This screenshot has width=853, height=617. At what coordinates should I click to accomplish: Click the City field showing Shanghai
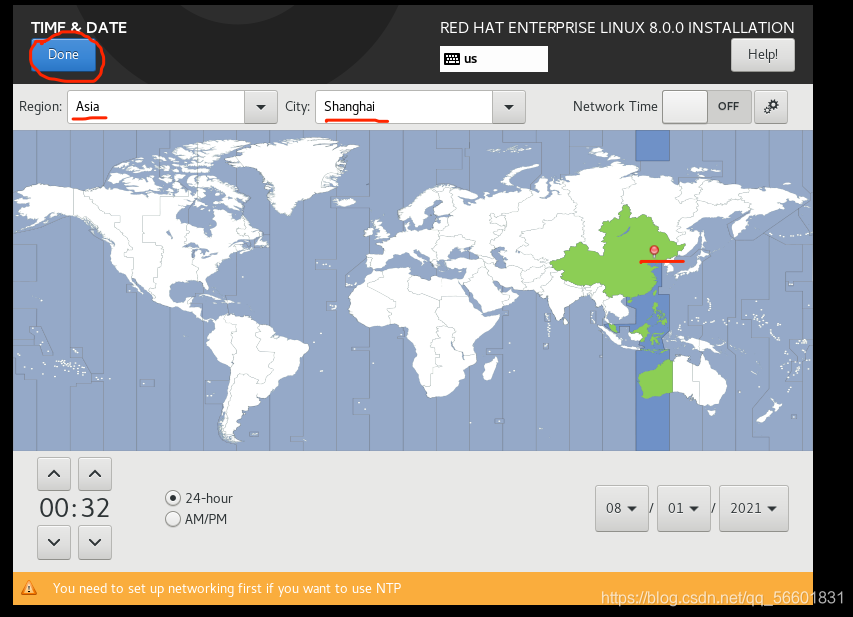point(404,107)
